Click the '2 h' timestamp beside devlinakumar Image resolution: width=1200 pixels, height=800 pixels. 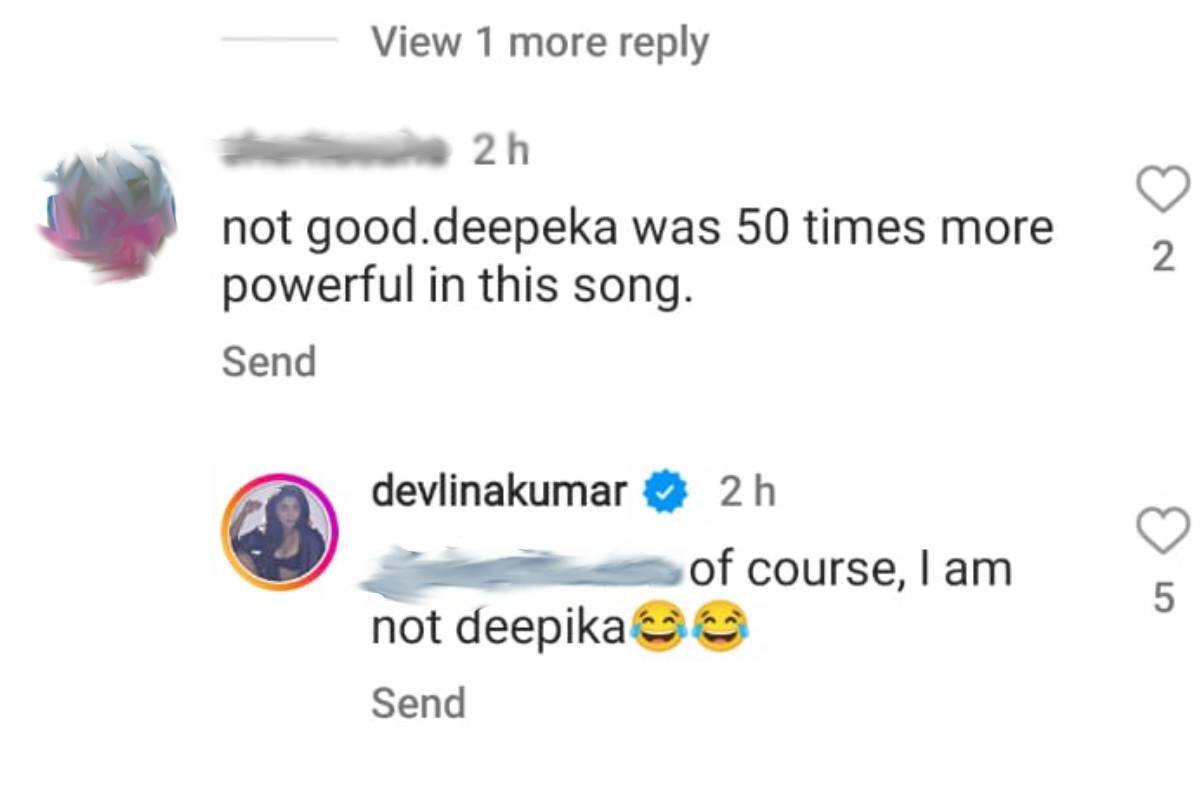point(747,493)
